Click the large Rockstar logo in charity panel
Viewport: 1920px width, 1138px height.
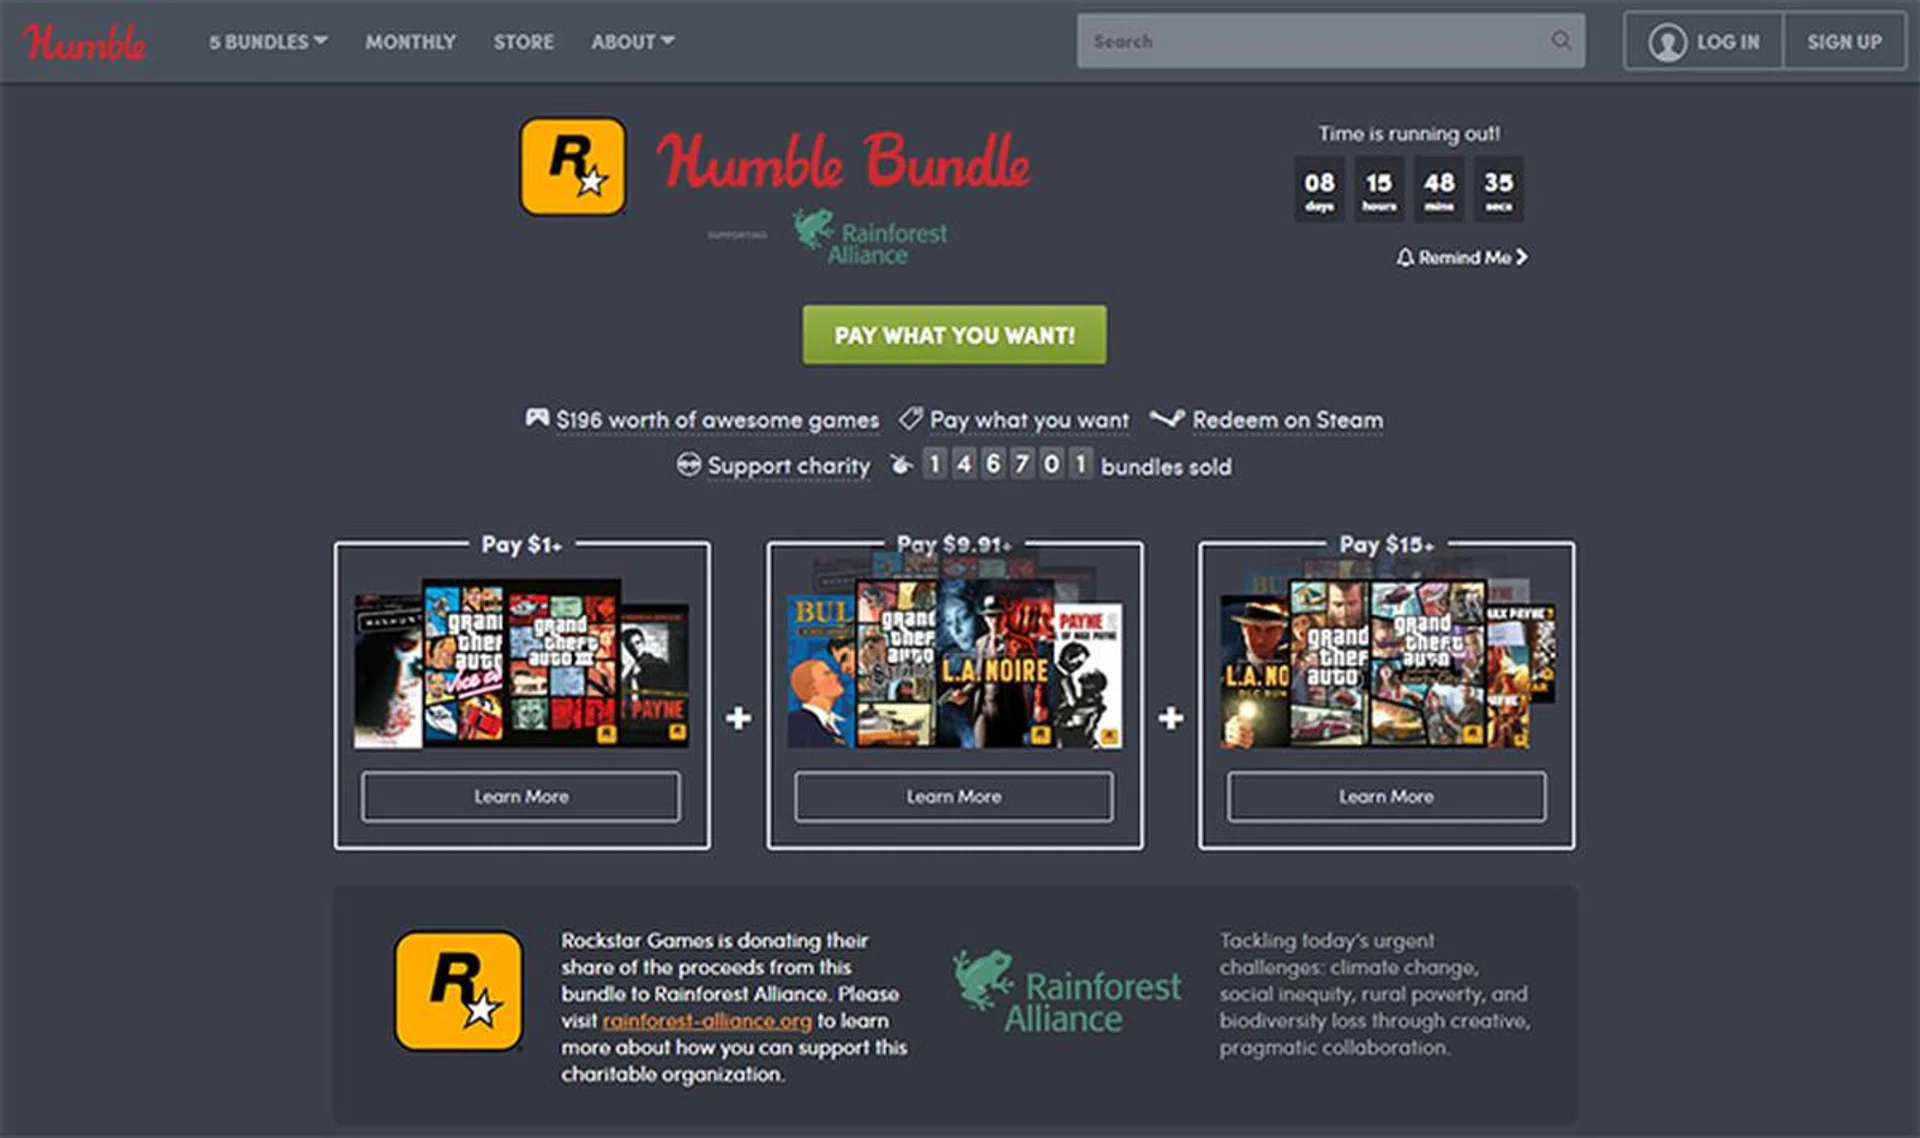(x=459, y=991)
